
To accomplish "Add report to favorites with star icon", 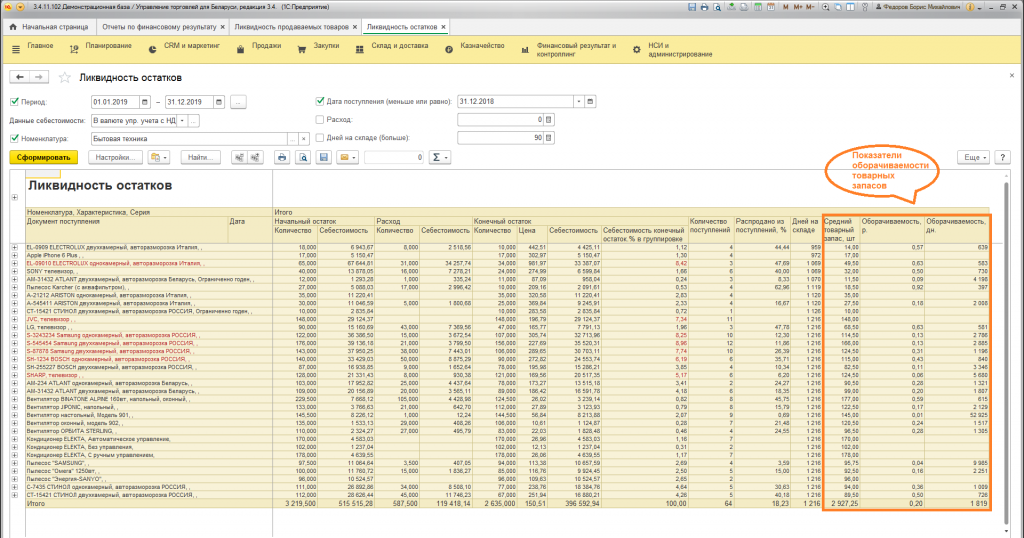I will coord(65,77).
